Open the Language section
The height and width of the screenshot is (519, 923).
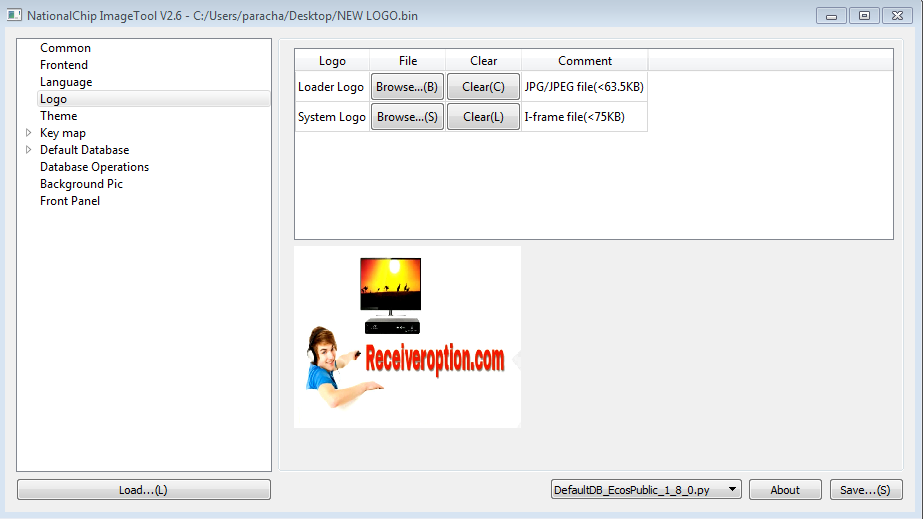66,82
